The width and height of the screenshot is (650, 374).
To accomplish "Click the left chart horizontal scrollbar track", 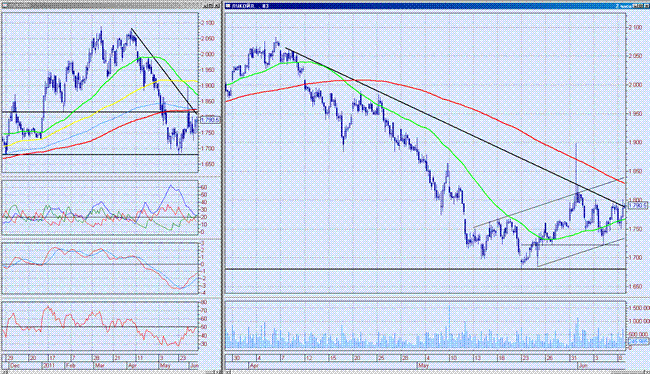I will tap(111, 372).
